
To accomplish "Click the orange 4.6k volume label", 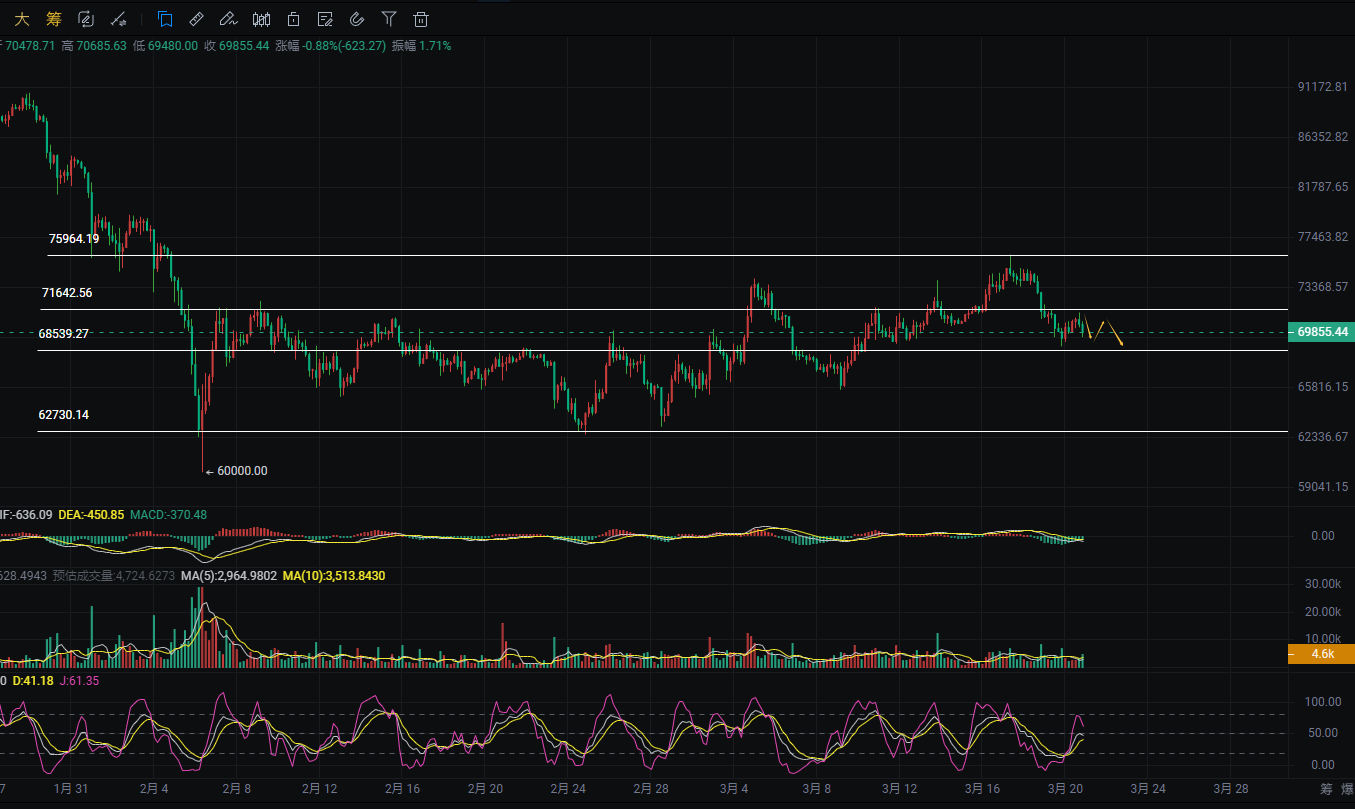I will click(x=1320, y=654).
